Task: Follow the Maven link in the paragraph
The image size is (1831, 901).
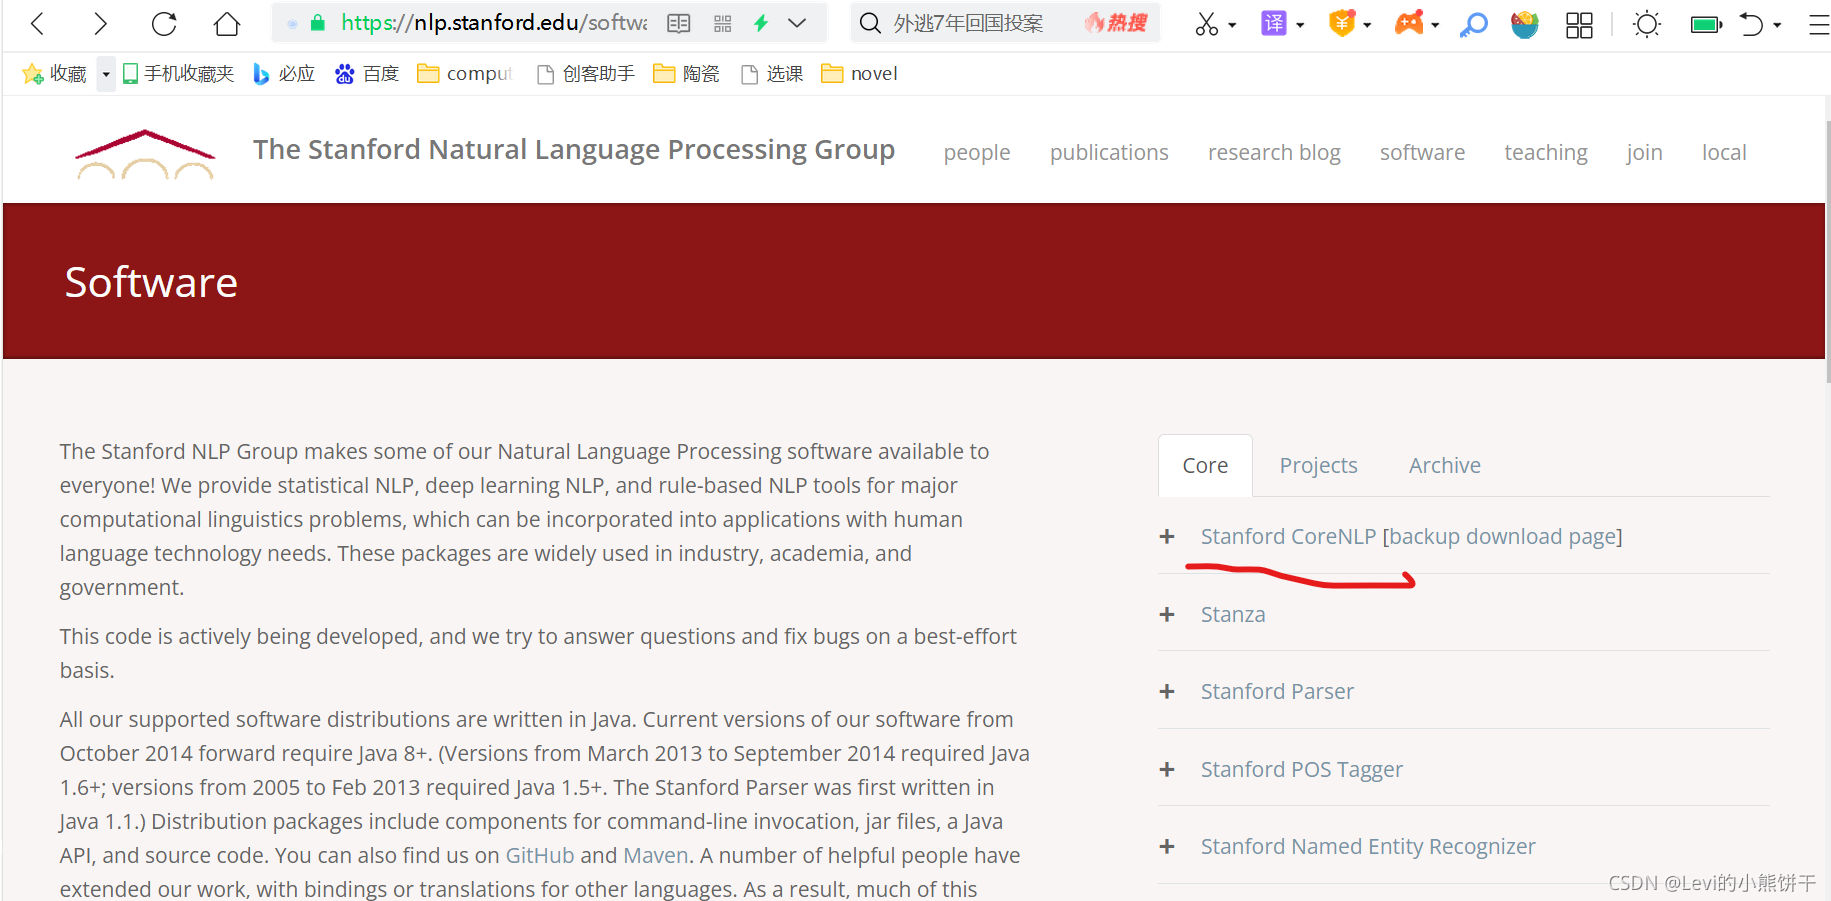Action: pos(656,856)
